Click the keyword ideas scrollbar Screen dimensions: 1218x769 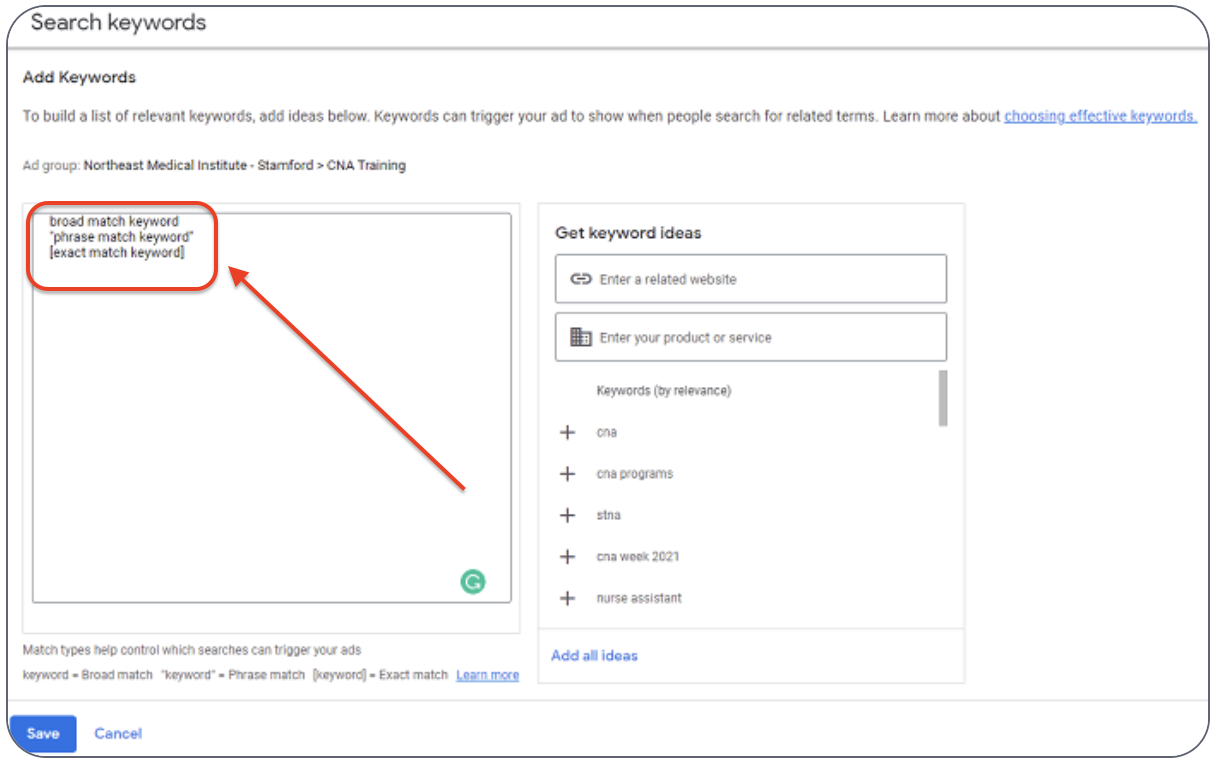[x=942, y=398]
